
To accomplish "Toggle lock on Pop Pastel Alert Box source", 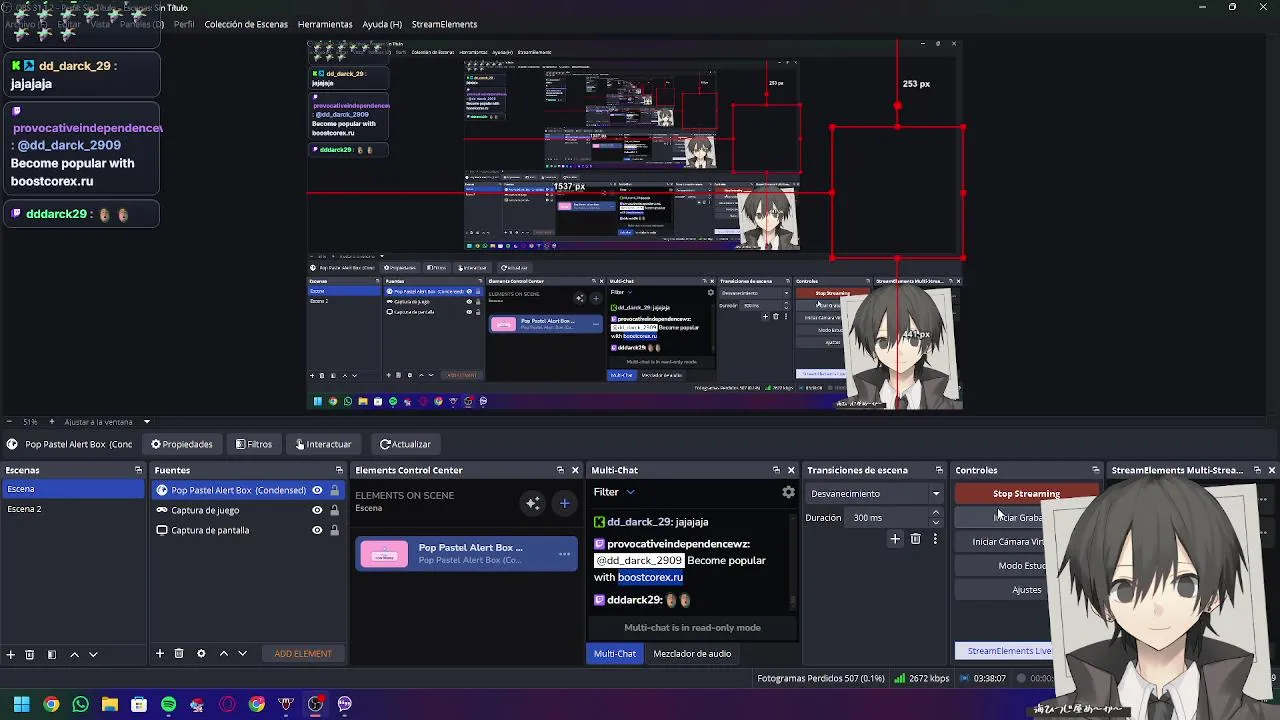I will 334,490.
